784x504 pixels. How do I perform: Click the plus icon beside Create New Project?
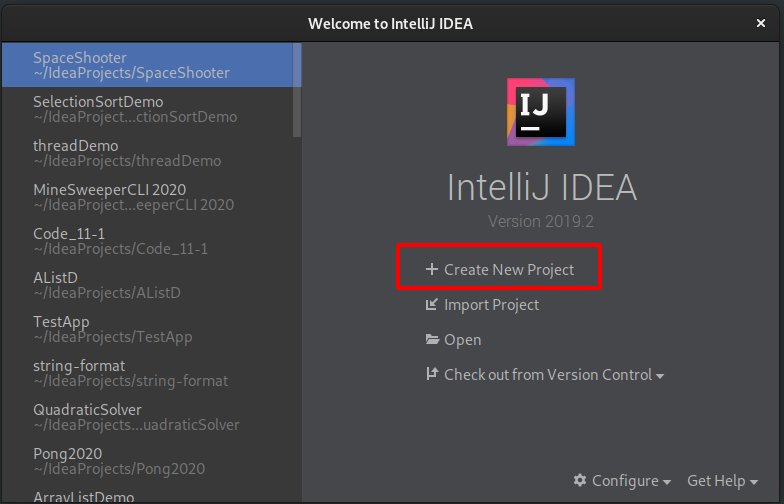point(432,269)
